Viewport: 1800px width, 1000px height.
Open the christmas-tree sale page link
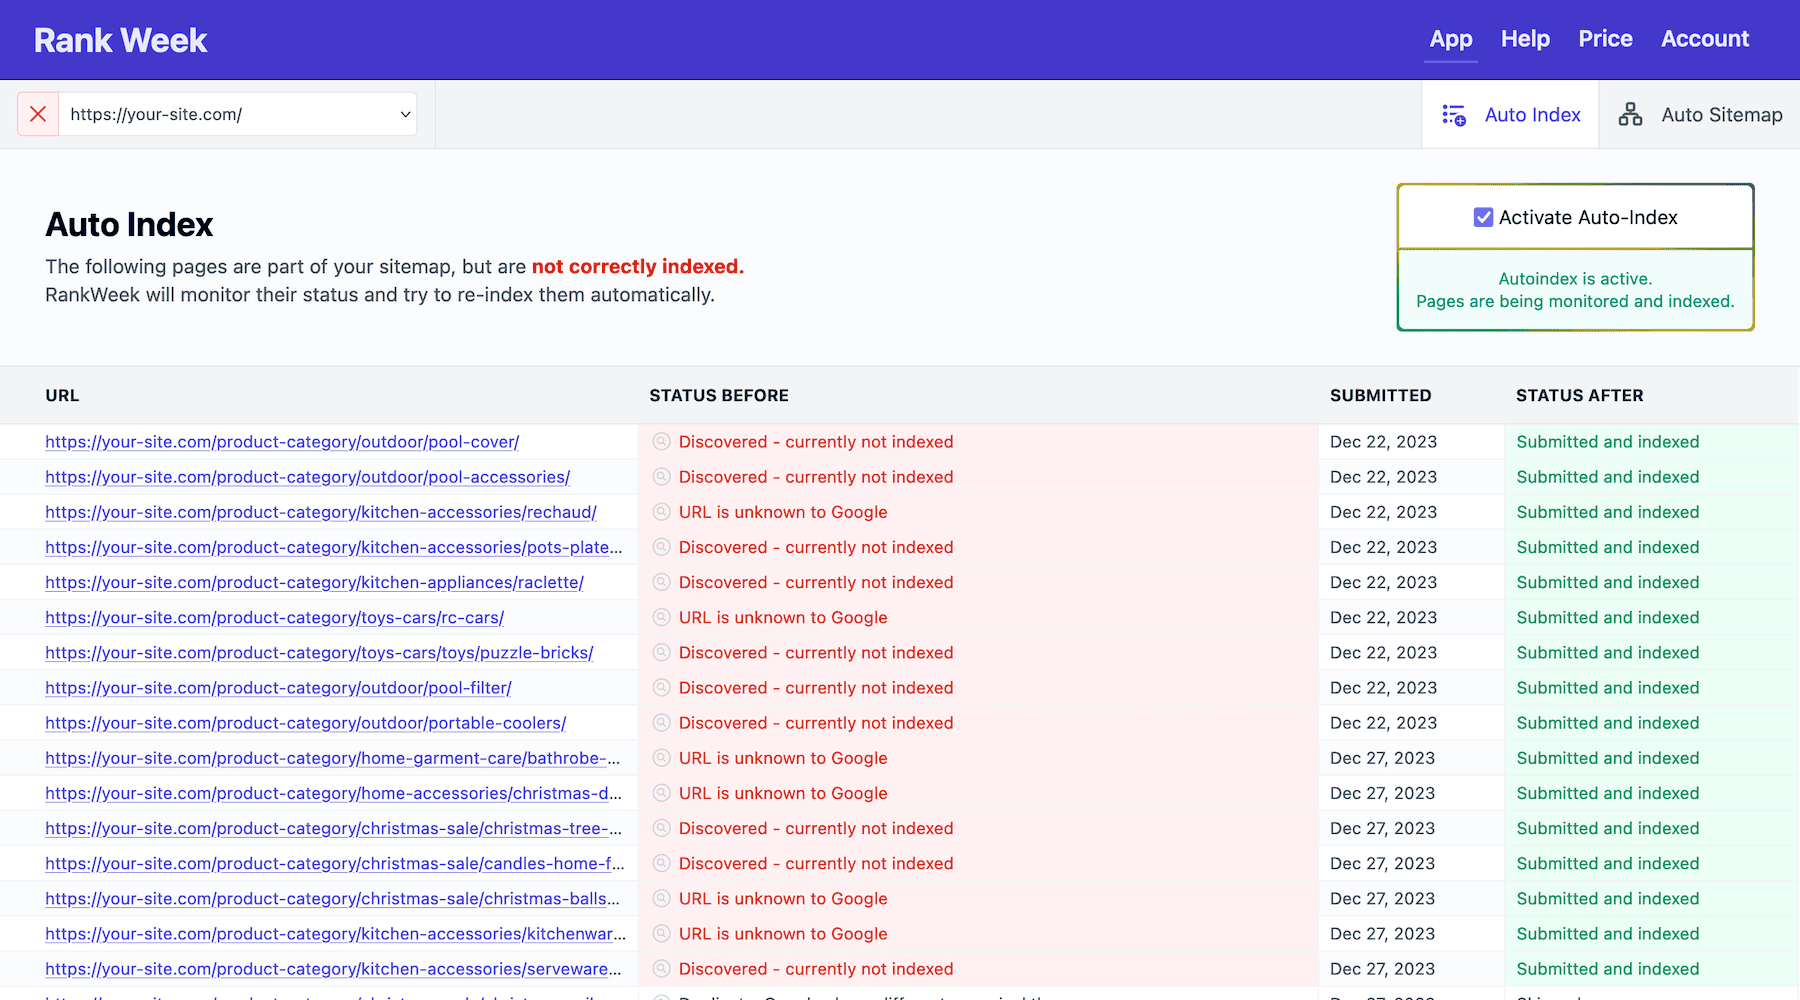(x=333, y=828)
